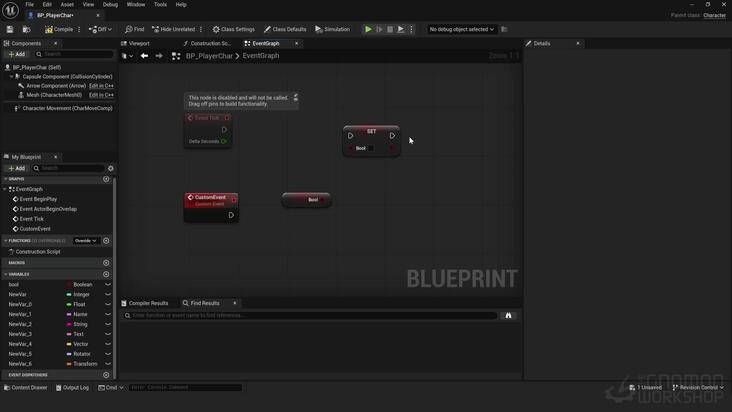This screenshot has width=732, height=412.
Task: Click Boolean type color pill of bool
Action: click(x=69, y=285)
